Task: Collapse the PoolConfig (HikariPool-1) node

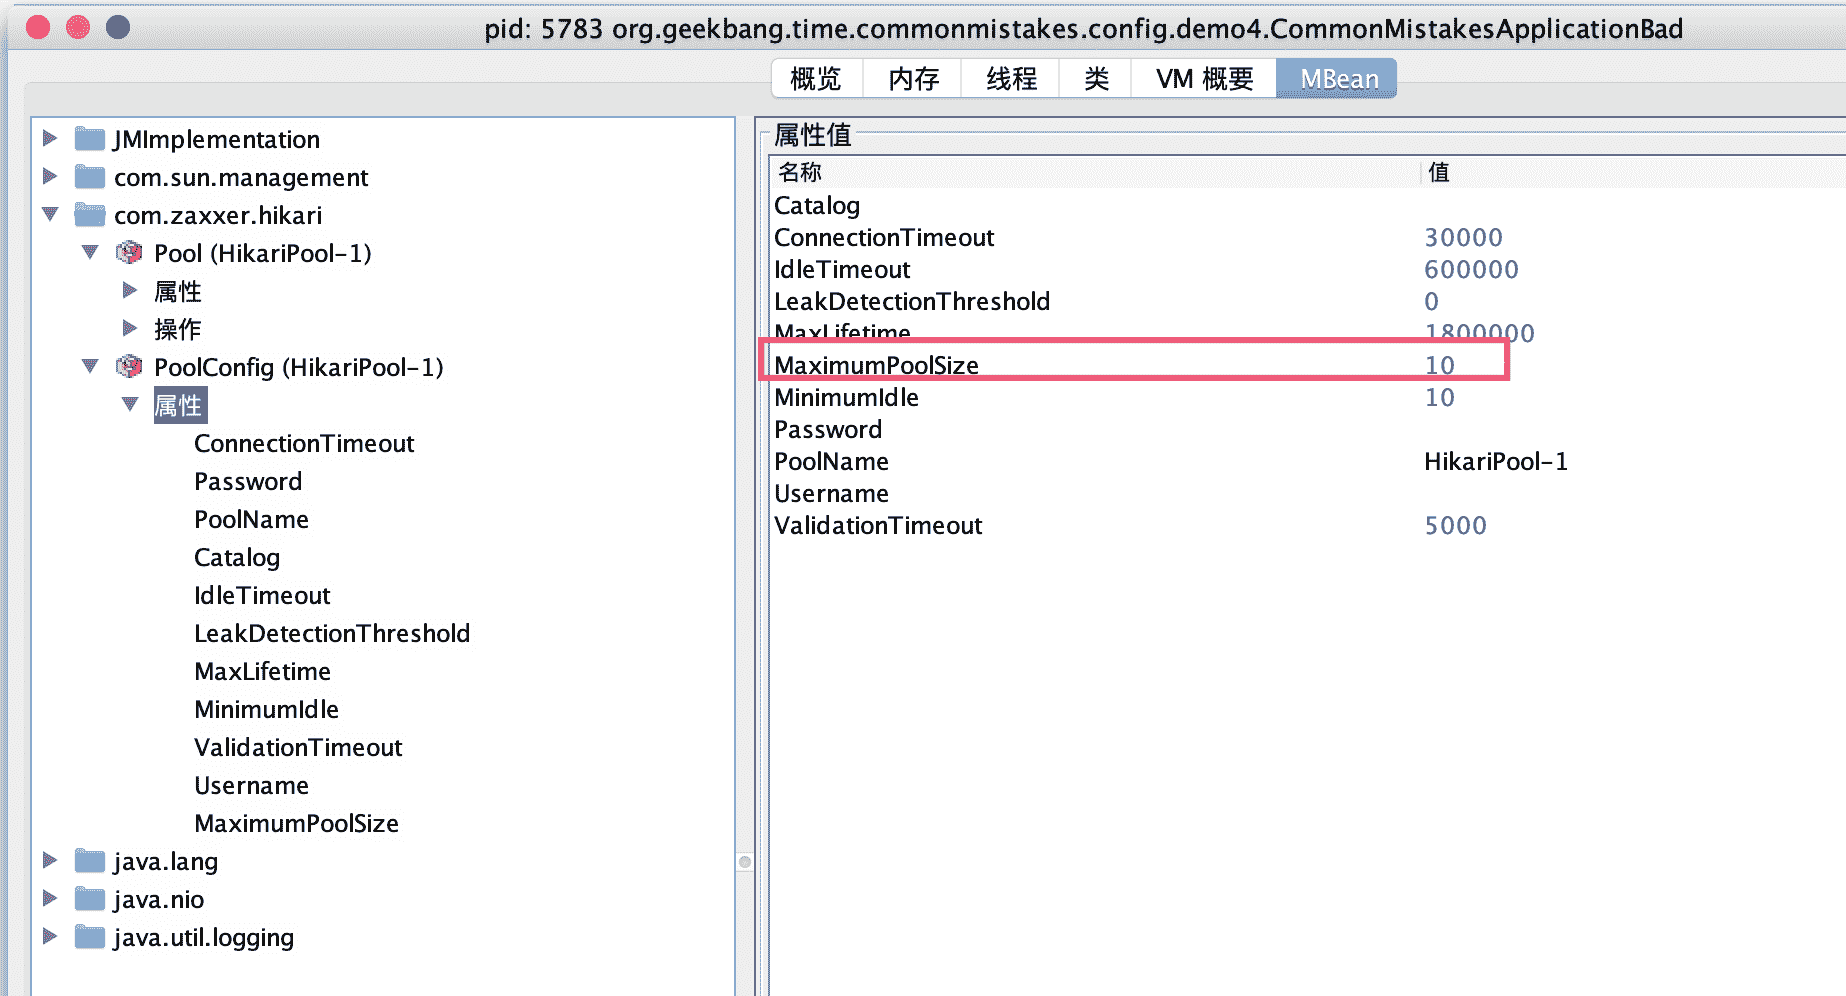Action: pyautogui.click(x=90, y=366)
